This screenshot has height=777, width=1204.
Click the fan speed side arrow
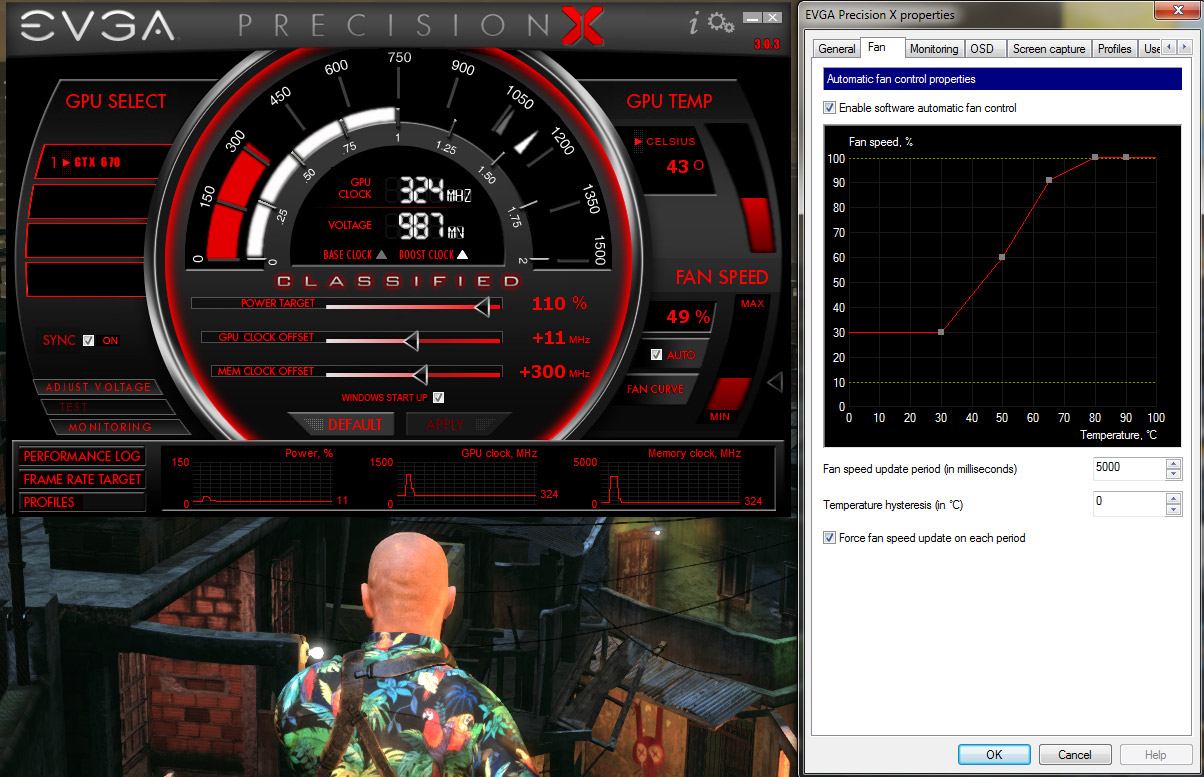pyautogui.click(x=773, y=382)
